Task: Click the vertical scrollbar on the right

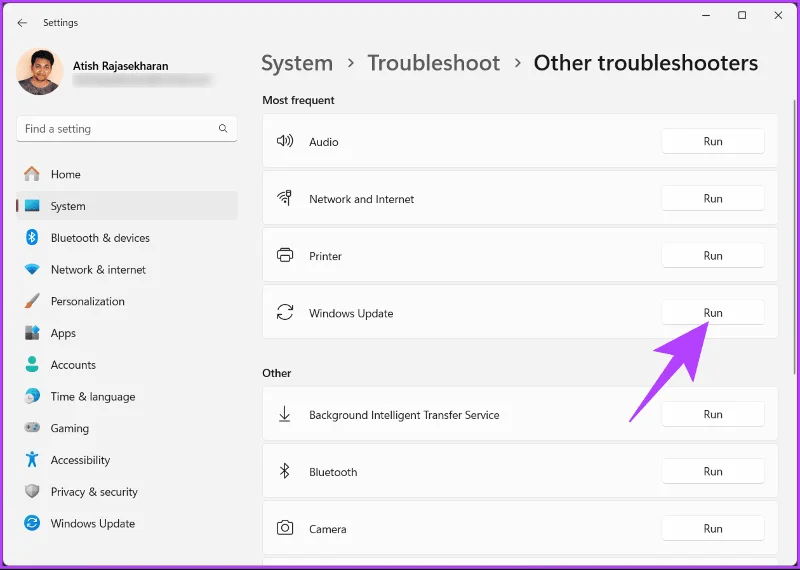Action: 794,237
